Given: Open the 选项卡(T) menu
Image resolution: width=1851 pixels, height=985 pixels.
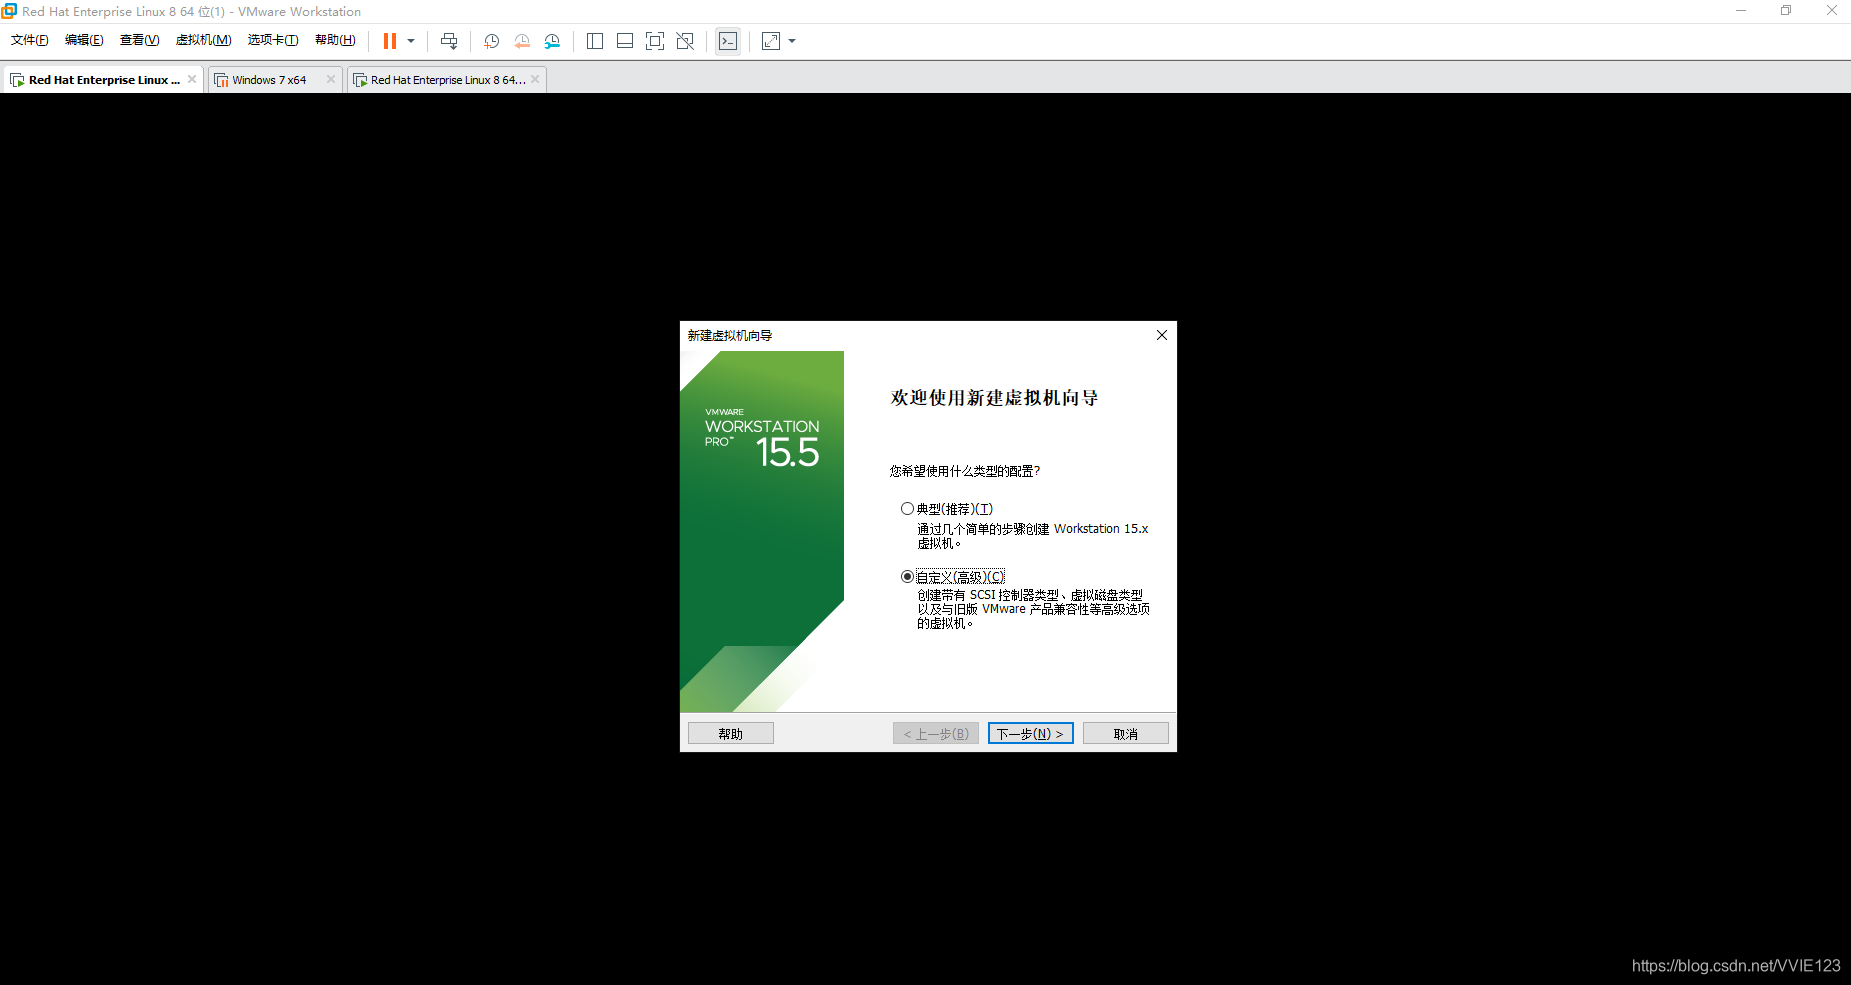Looking at the screenshot, I should pyautogui.click(x=273, y=40).
